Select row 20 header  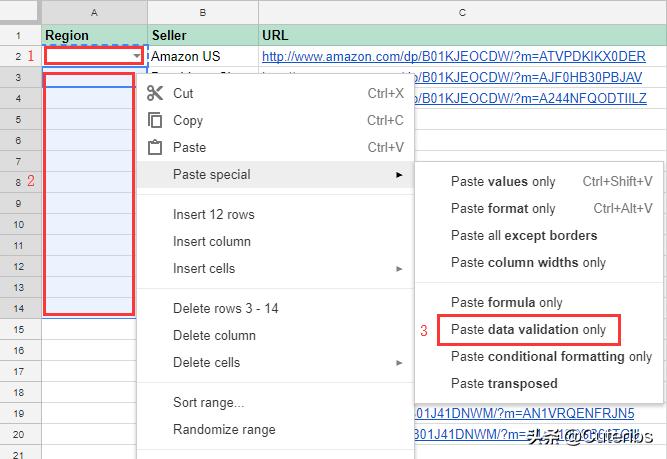tap(18, 434)
